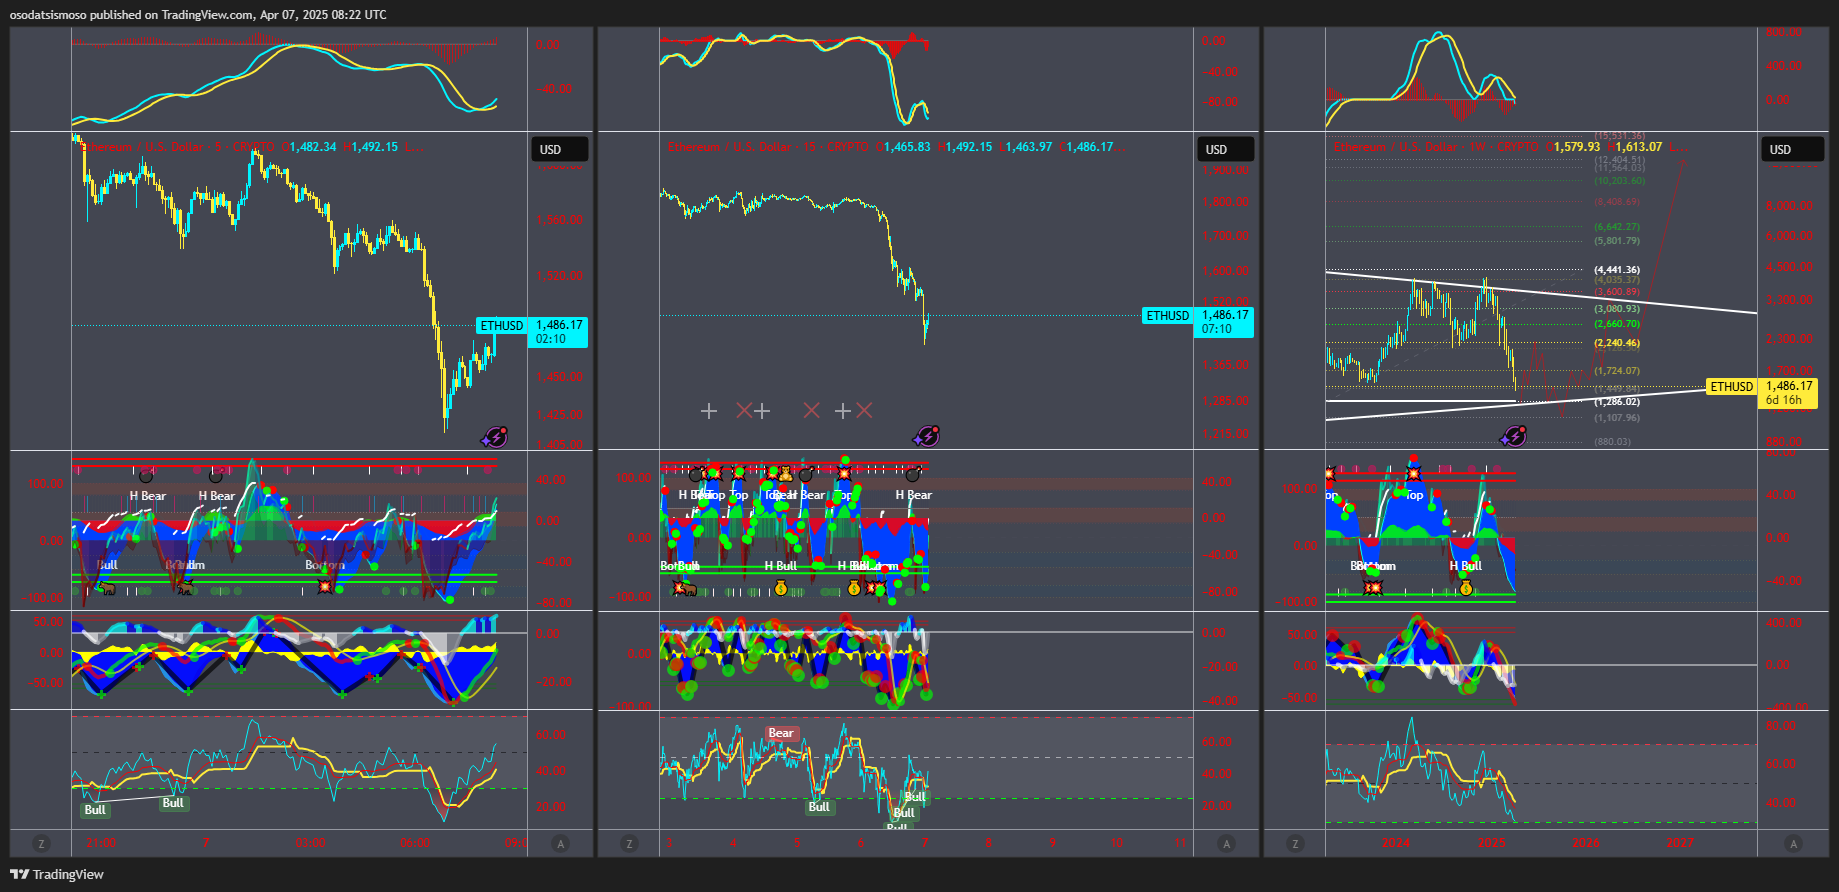Screen dimensions: 1839x892
Task: Click the 1,486.17 price tag with 02:10 countdown
Action: click(559, 332)
